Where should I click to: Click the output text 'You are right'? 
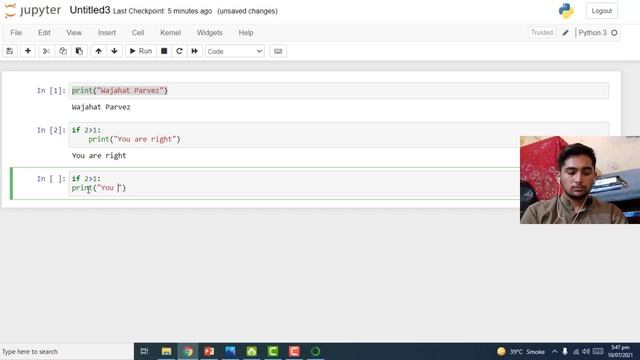[99, 156]
